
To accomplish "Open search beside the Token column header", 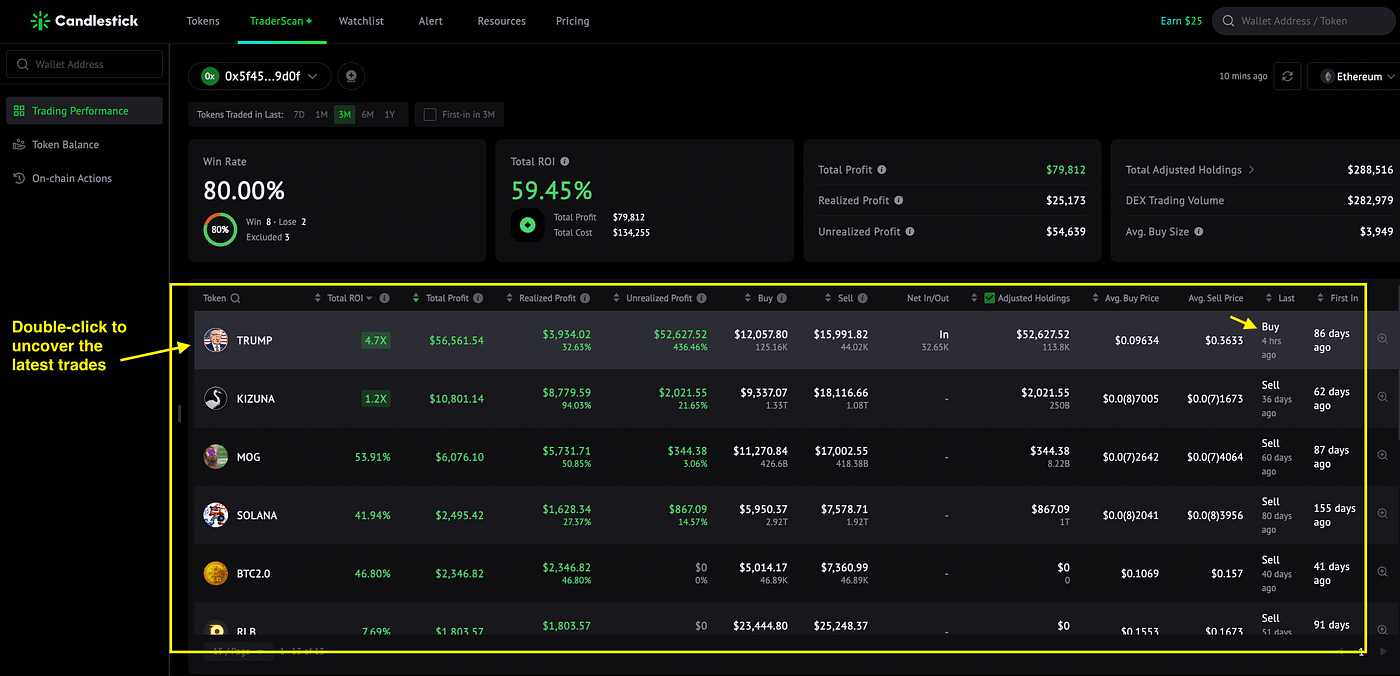I will [x=235, y=298].
